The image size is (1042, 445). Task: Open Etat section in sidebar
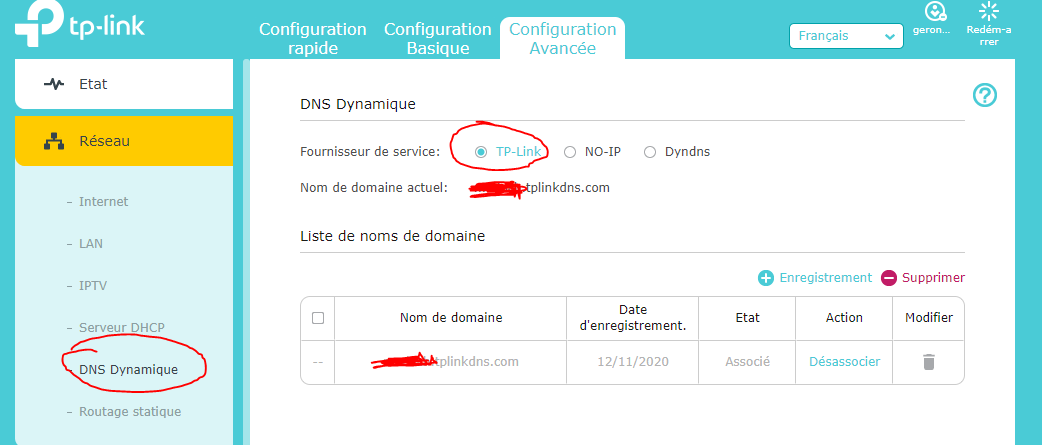124,84
